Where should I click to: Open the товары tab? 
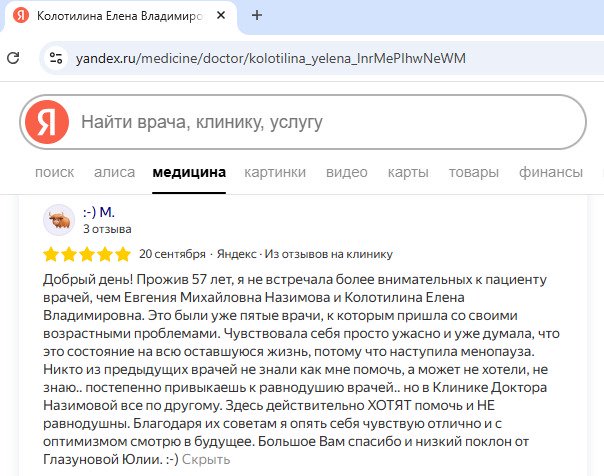click(473, 172)
